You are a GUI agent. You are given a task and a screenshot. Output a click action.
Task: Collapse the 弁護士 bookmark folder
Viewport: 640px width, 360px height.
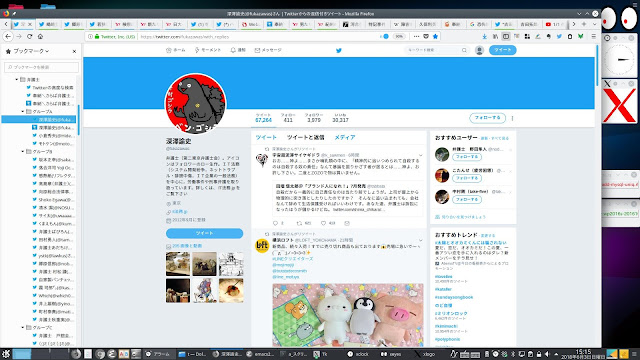[x=17, y=80]
